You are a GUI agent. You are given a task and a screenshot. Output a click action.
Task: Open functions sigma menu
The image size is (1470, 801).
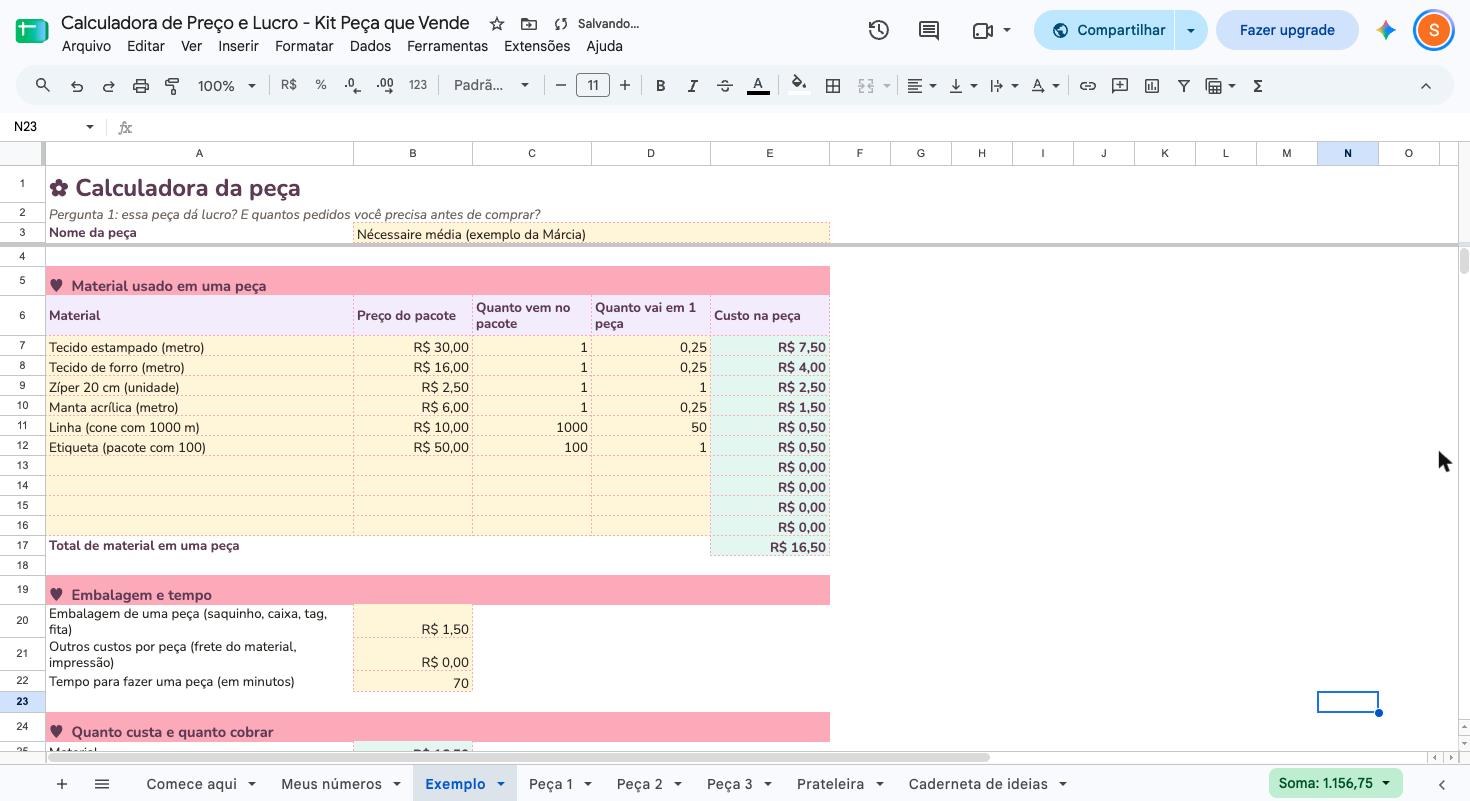pyautogui.click(x=1258, y=86)
